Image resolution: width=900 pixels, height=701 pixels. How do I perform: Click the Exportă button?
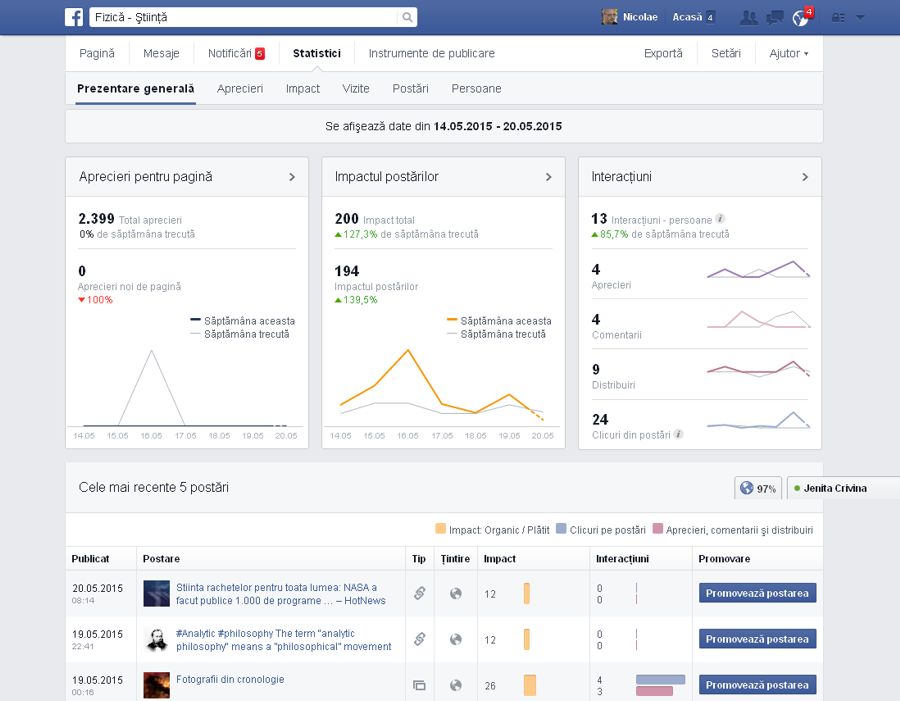(x=664, y=53)
